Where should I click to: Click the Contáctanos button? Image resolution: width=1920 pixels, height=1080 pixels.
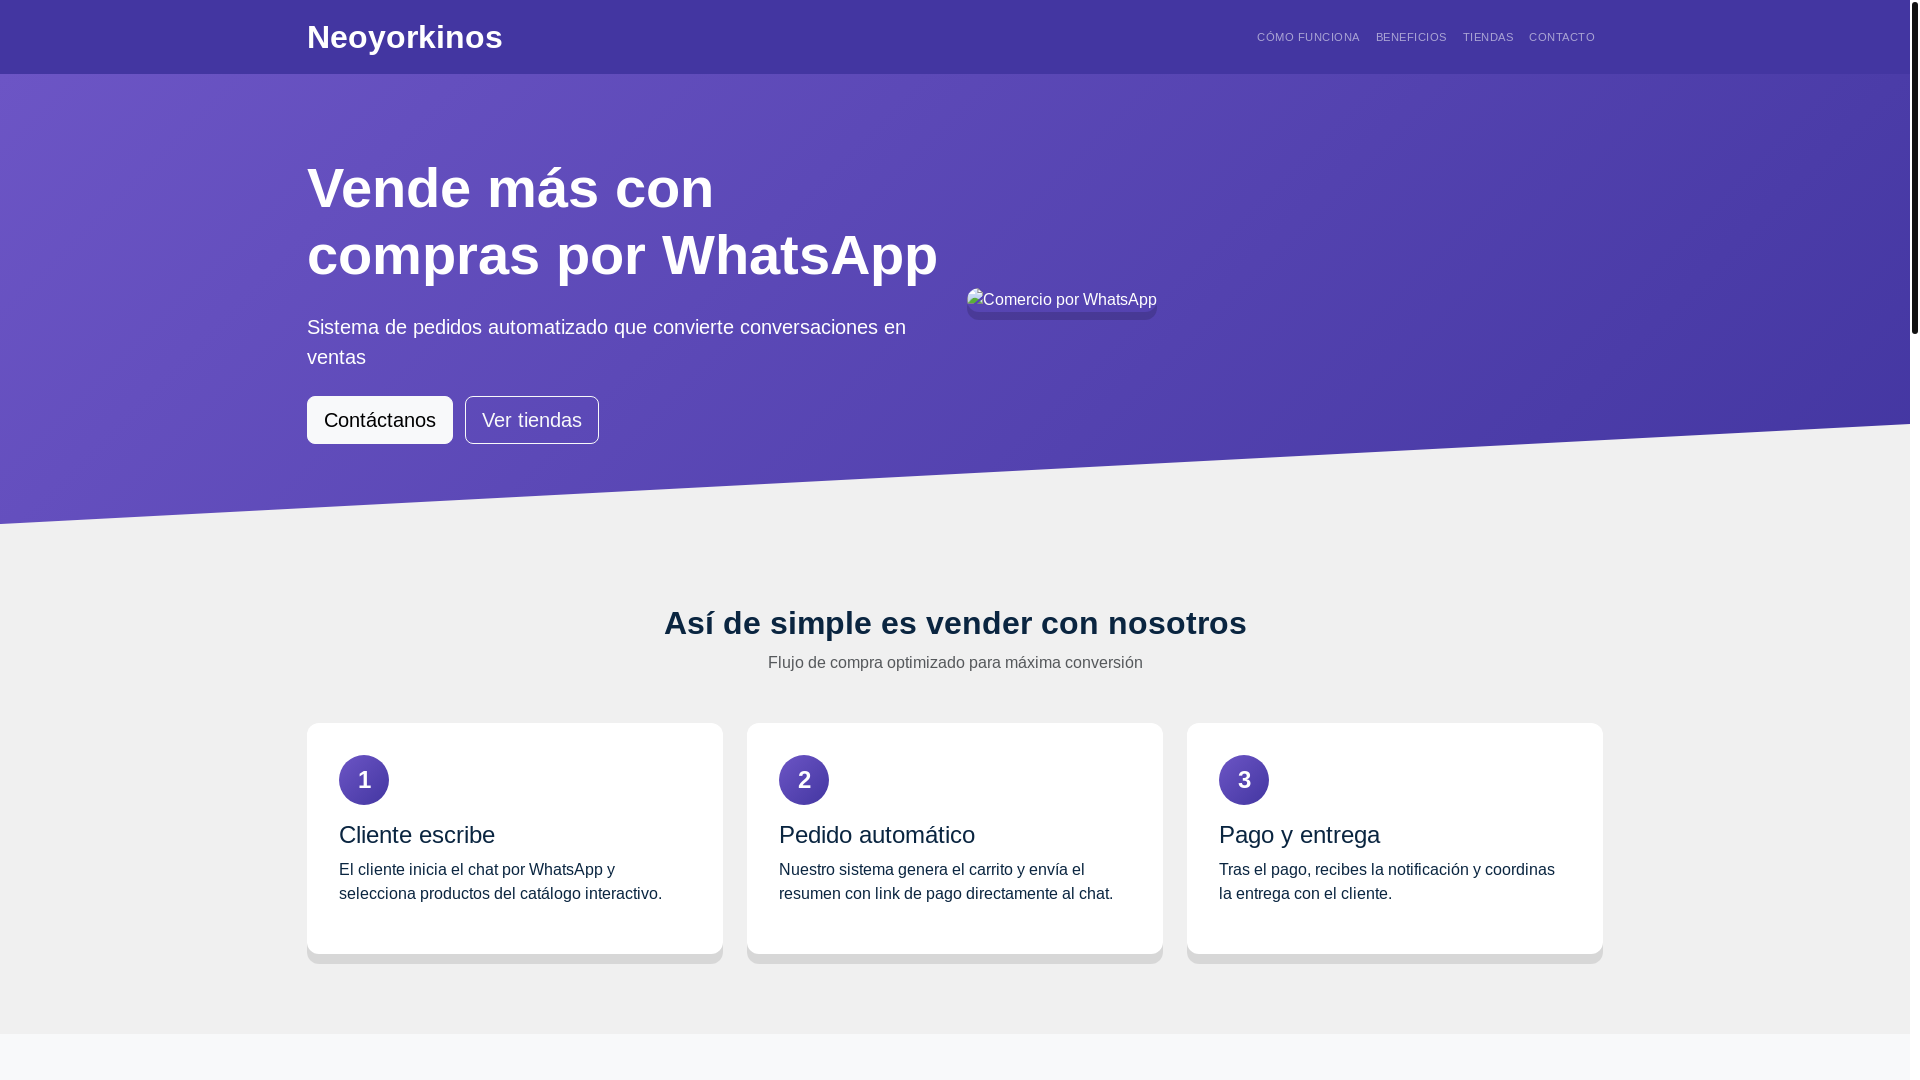tap(380, 420)
